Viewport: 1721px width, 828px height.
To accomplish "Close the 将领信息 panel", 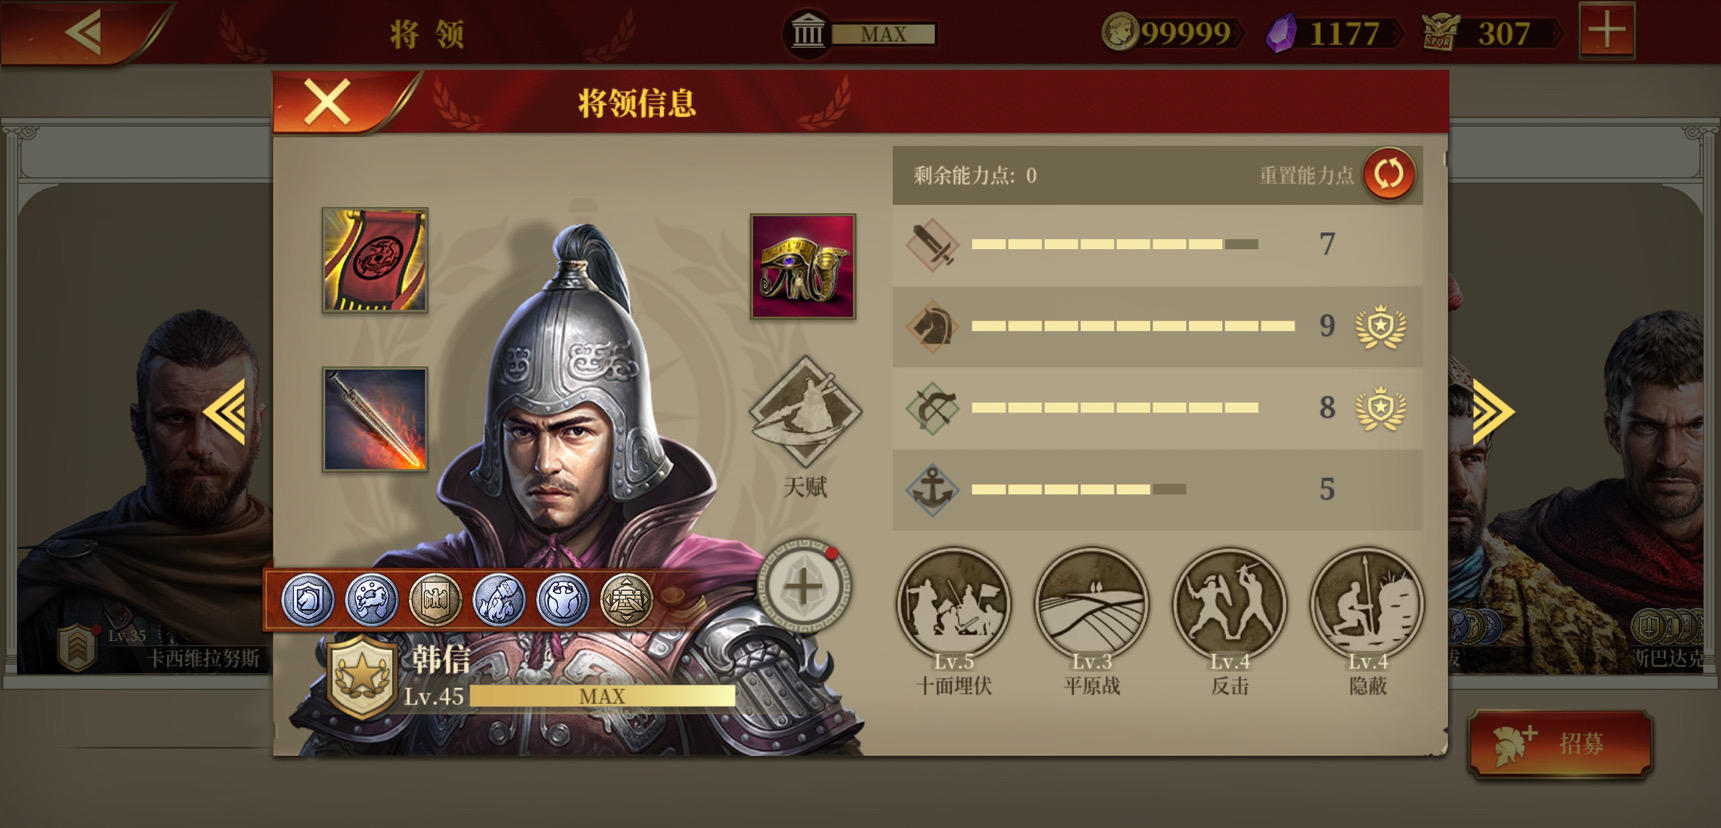I will (327, 102).
